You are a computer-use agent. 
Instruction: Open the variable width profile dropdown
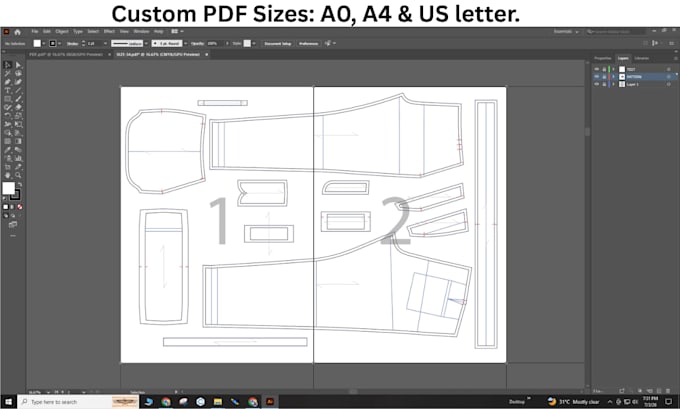coord(147,43)
